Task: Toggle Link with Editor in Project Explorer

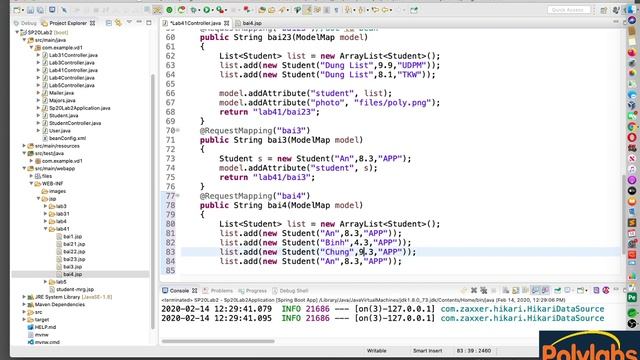Action: [x=118, y=23]
